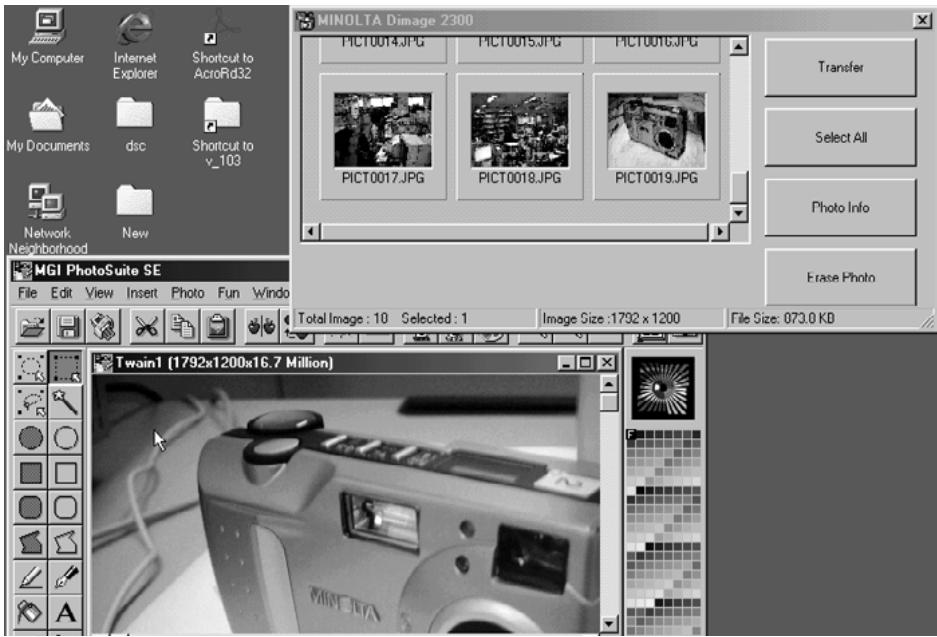Image resolution: width=937 pixels, height=637 pixels.
Task: Select the New folder on desktop
Action: (x=135, y=212)
